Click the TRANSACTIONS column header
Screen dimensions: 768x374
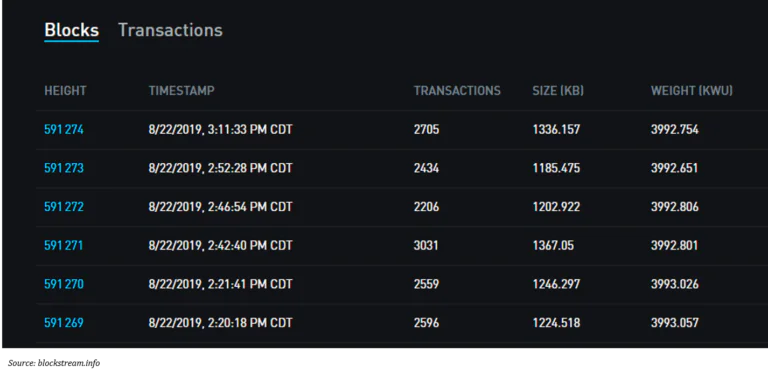click(457, 91)
